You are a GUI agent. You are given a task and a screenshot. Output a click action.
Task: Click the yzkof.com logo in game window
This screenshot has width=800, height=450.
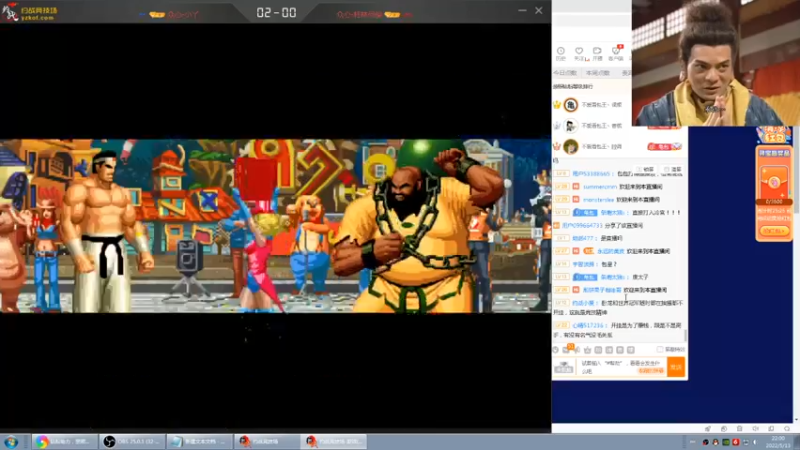[x=31, y=13]
